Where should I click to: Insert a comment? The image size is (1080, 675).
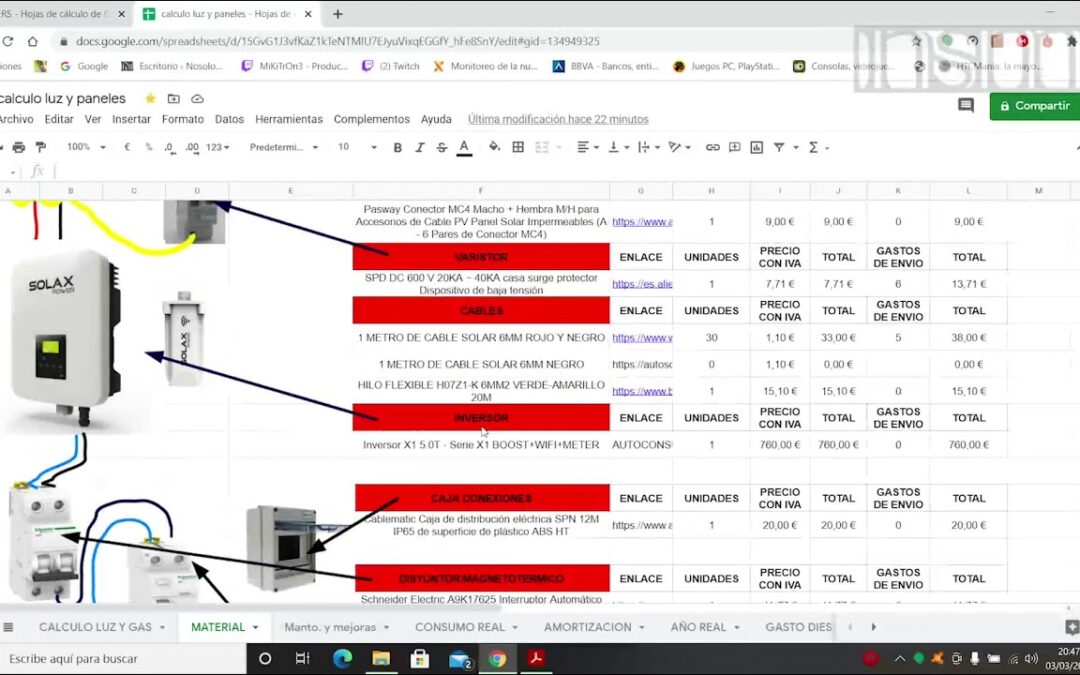734,147
